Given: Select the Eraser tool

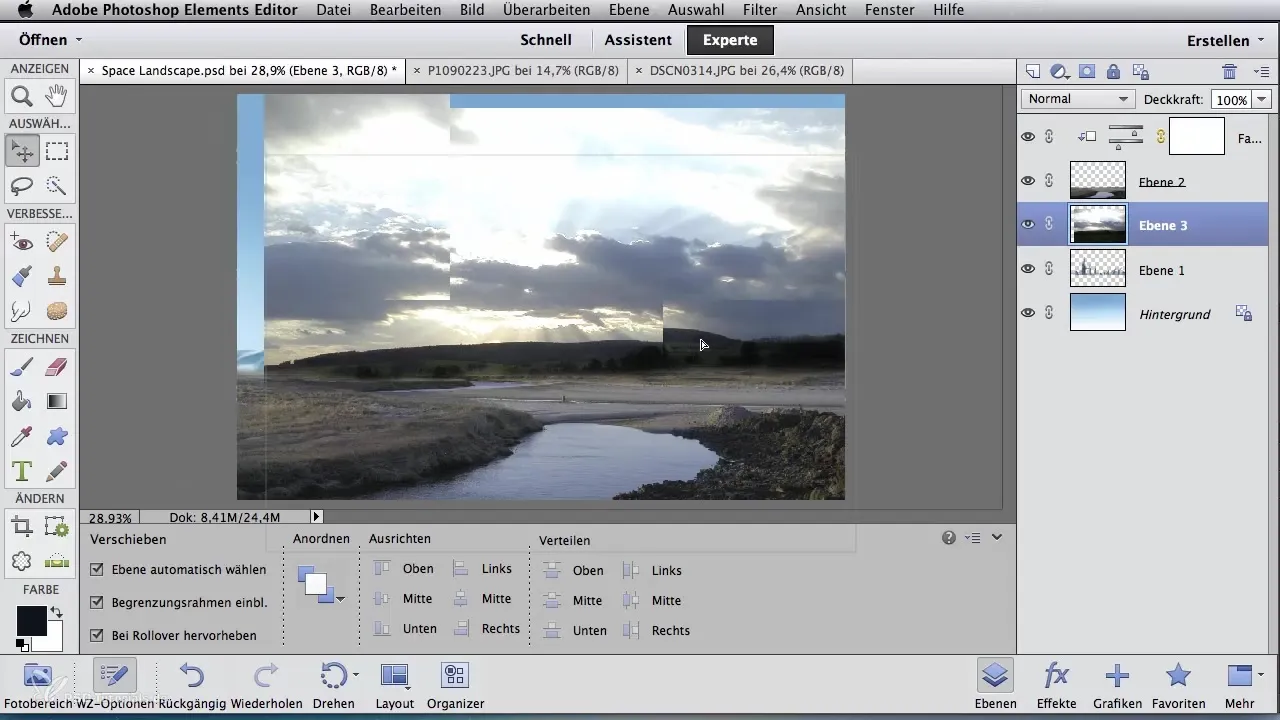Looking at the screenshot, I should click(x=57, y=368).
